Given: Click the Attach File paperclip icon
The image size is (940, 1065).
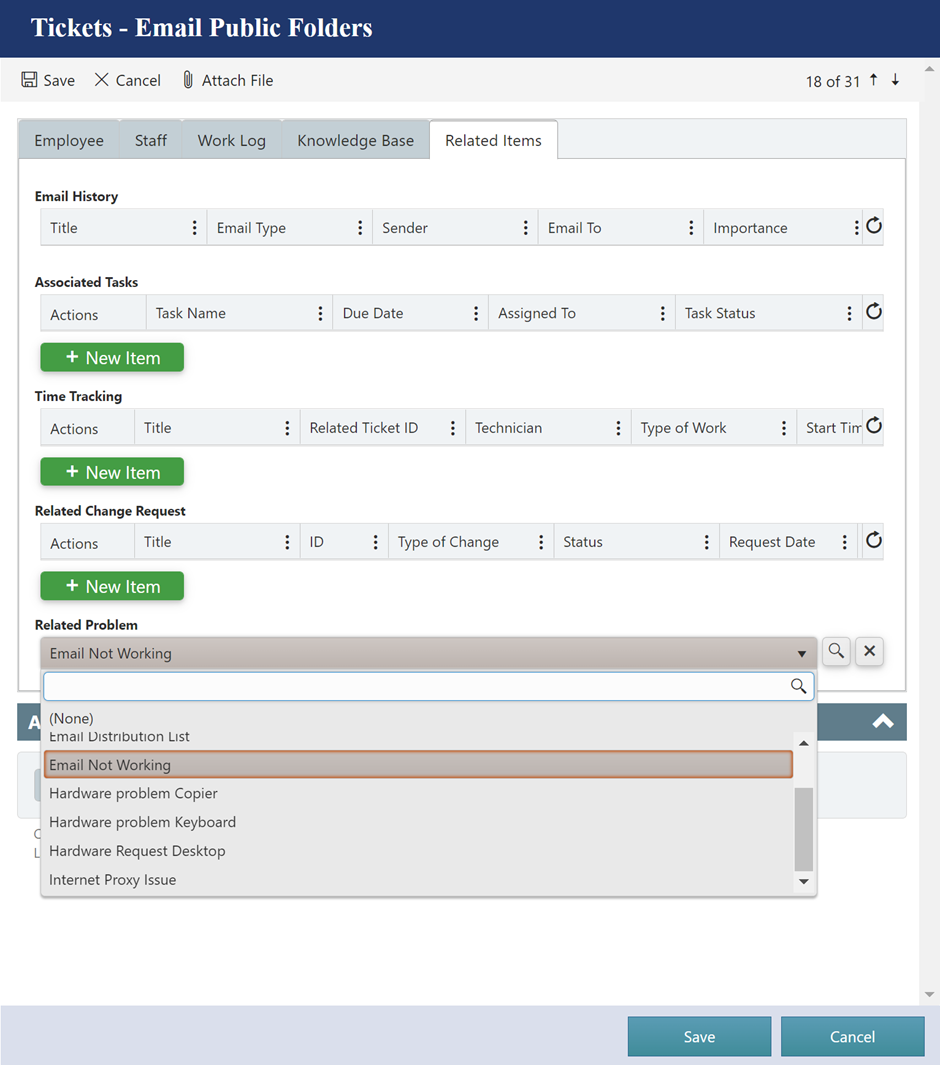Looking at the screenshot, I should click(188, 80).
